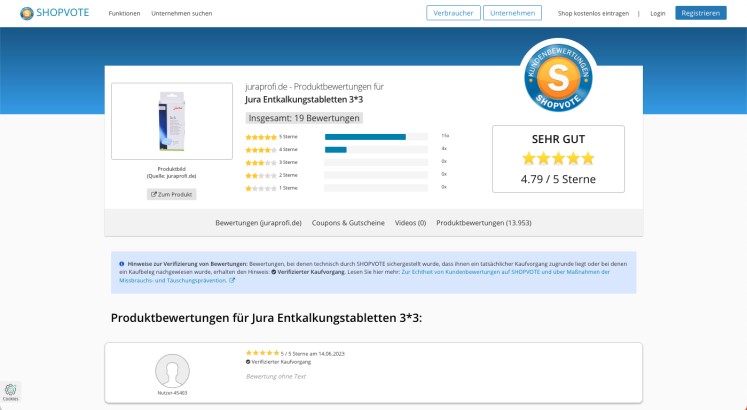747x410 pixels.
Task: Switch to Bewertungen (juraprofi.de) tab
Action: pos(258,223)
